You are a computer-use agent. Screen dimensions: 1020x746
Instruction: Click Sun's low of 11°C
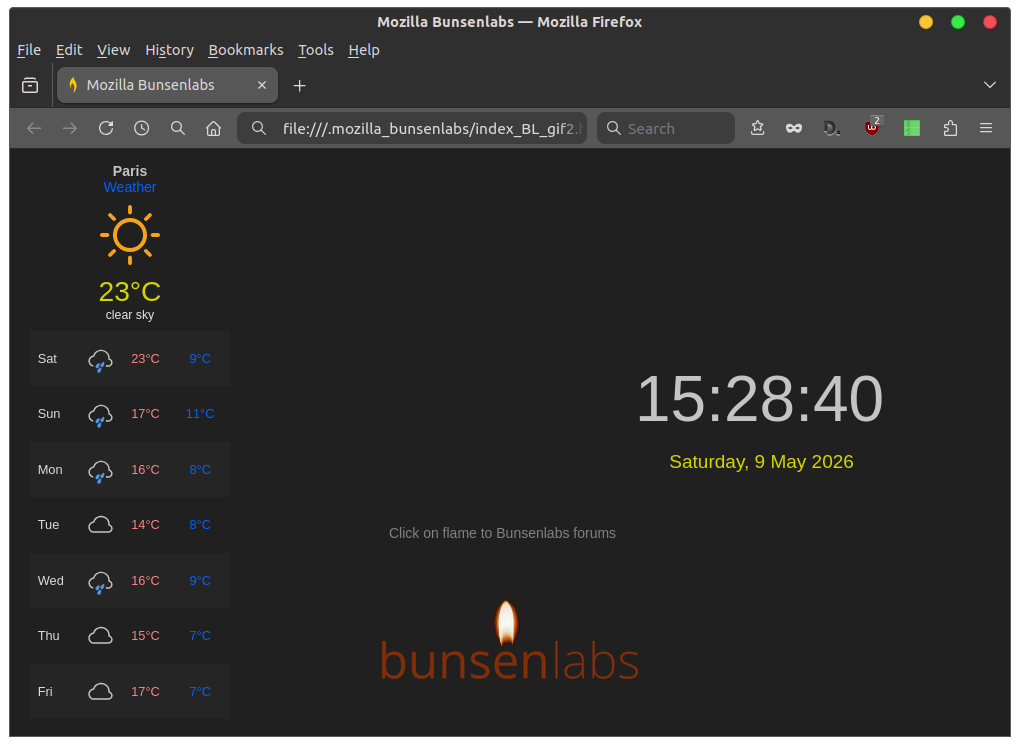click(x=200, y=414)
